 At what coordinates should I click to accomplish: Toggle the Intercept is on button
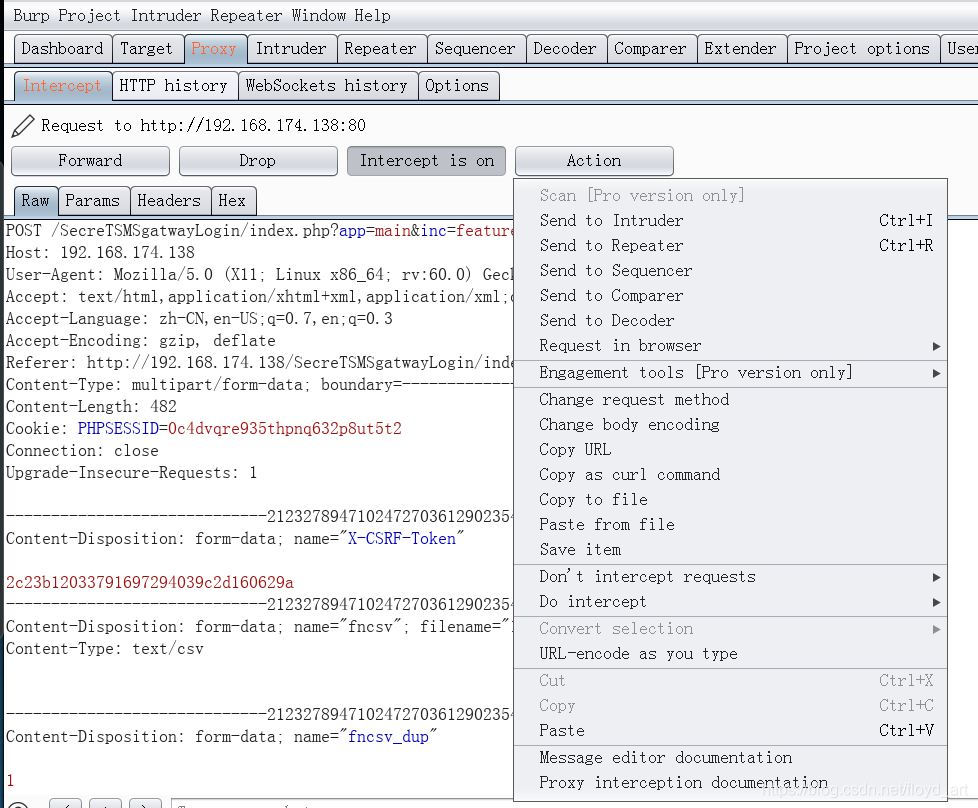pyautogui.click(x=427, y=161)
